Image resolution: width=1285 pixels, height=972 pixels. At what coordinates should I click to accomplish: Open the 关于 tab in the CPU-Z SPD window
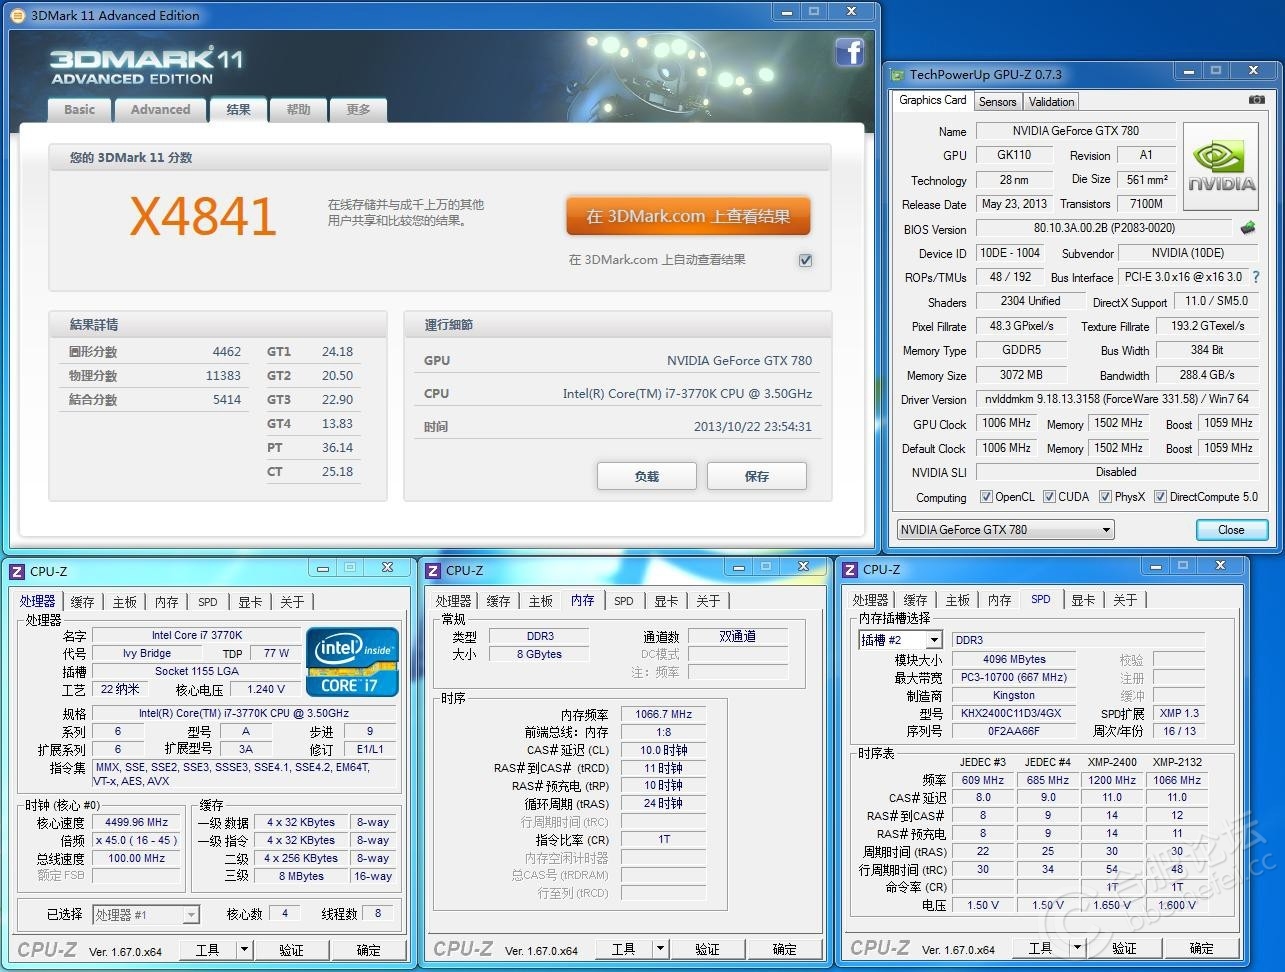pyautogui.click(x=1125, y=600)
